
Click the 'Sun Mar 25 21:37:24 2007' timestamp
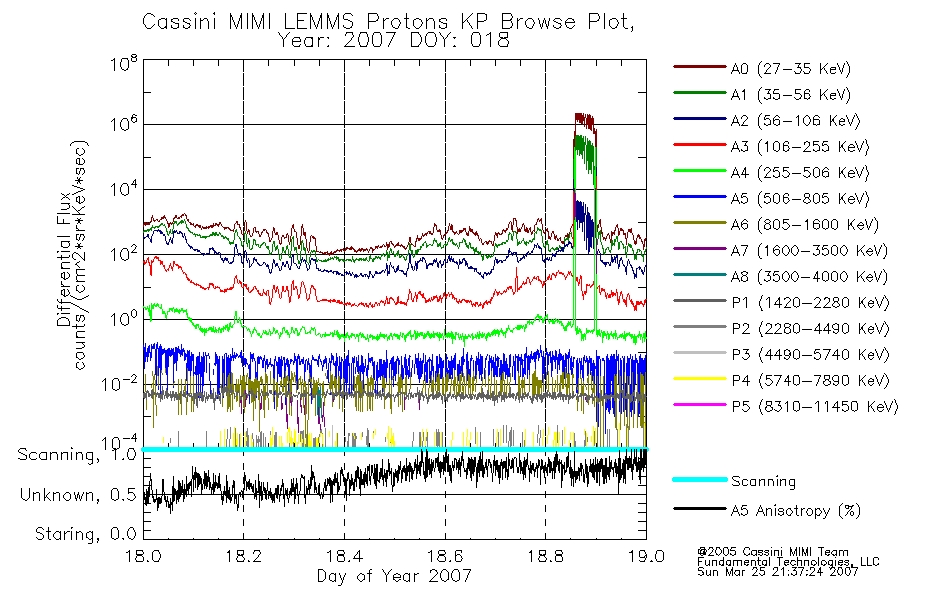778,571
